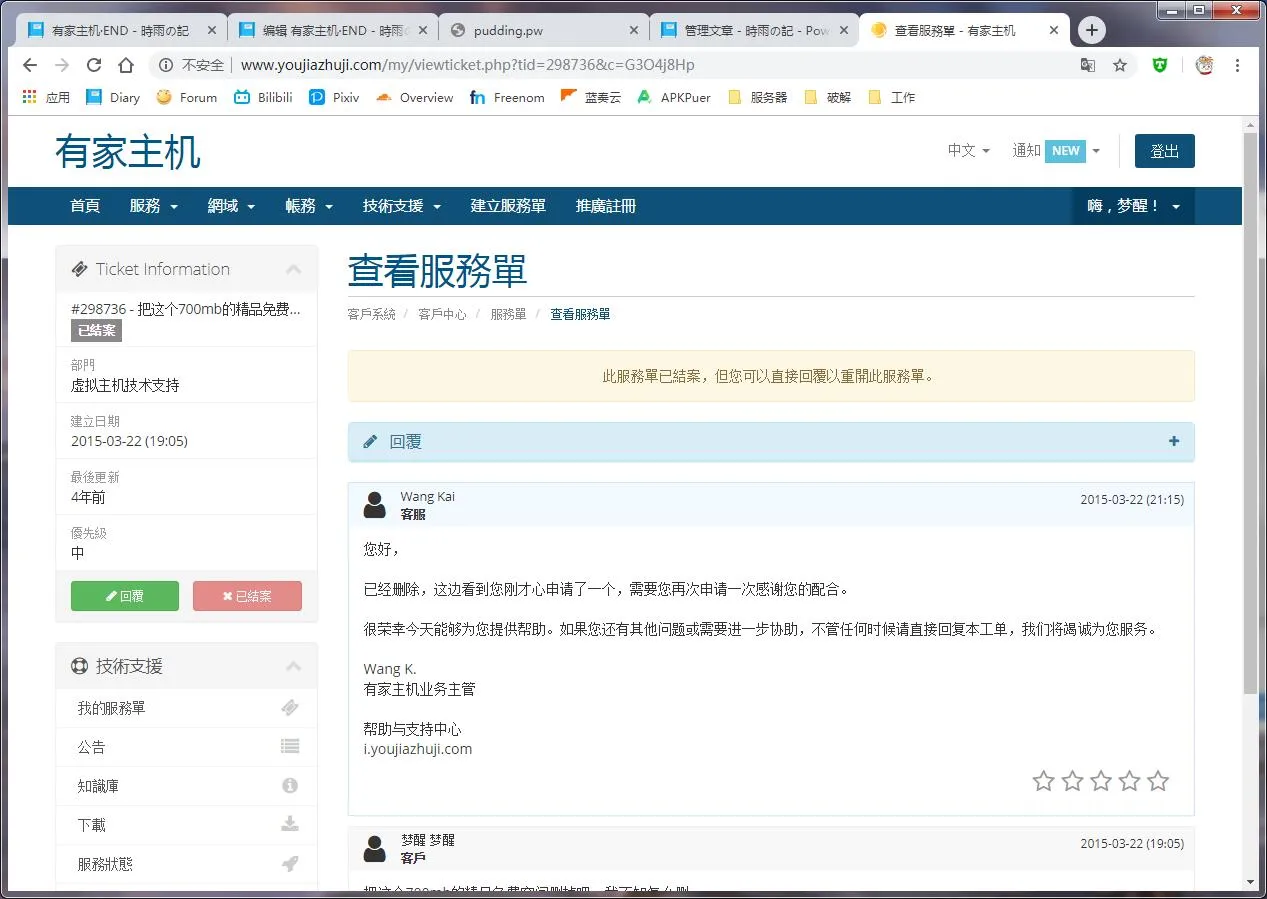Open the 推廣註册 menu item
The image size is (1267, 899).
coord(607,206)
